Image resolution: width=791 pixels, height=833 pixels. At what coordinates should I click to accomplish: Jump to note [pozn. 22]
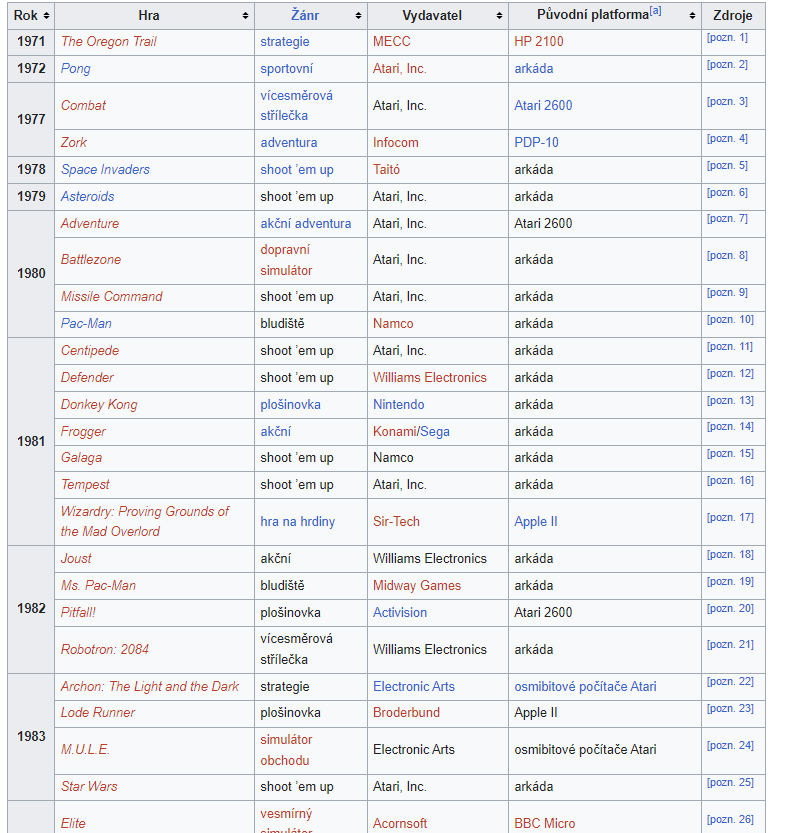(x=730, y=682)
